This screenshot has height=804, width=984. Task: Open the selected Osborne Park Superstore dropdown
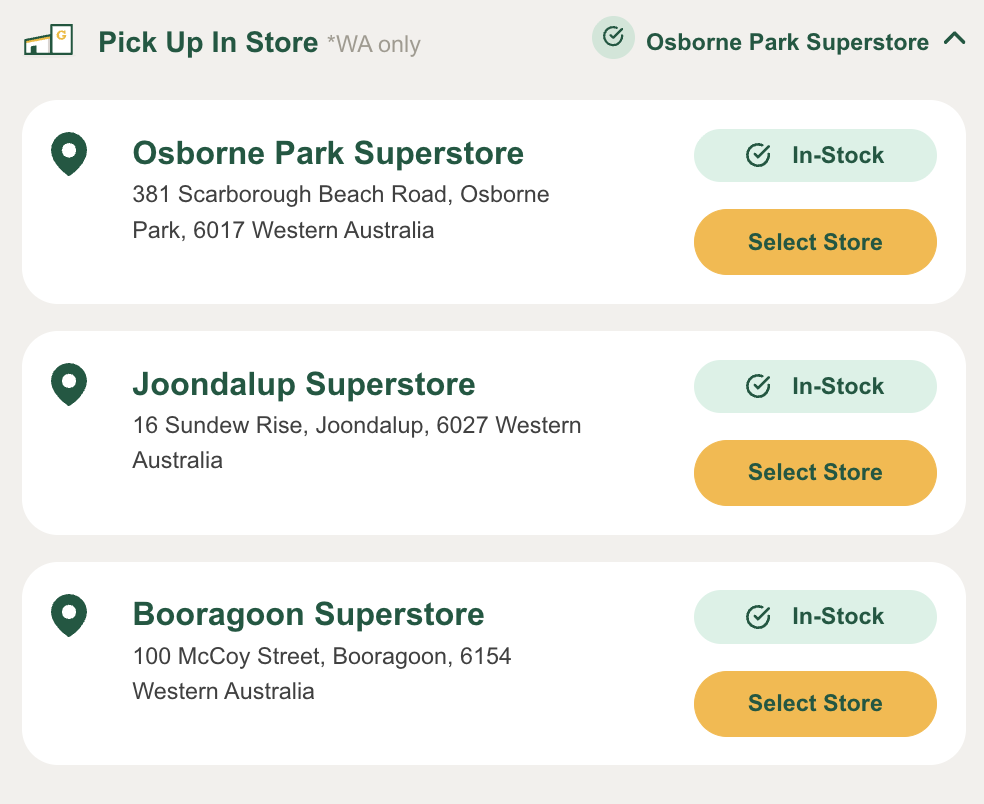[787, 42]
